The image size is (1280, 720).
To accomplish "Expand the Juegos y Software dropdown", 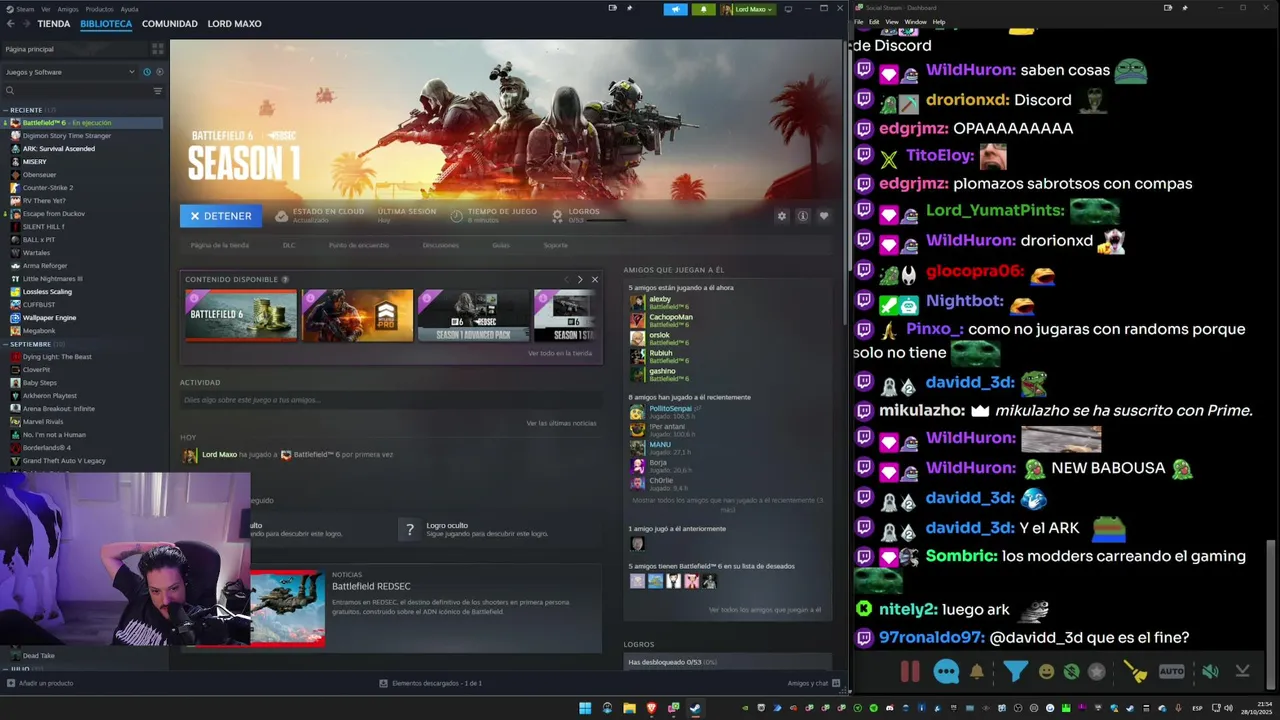I will [70, 72].
